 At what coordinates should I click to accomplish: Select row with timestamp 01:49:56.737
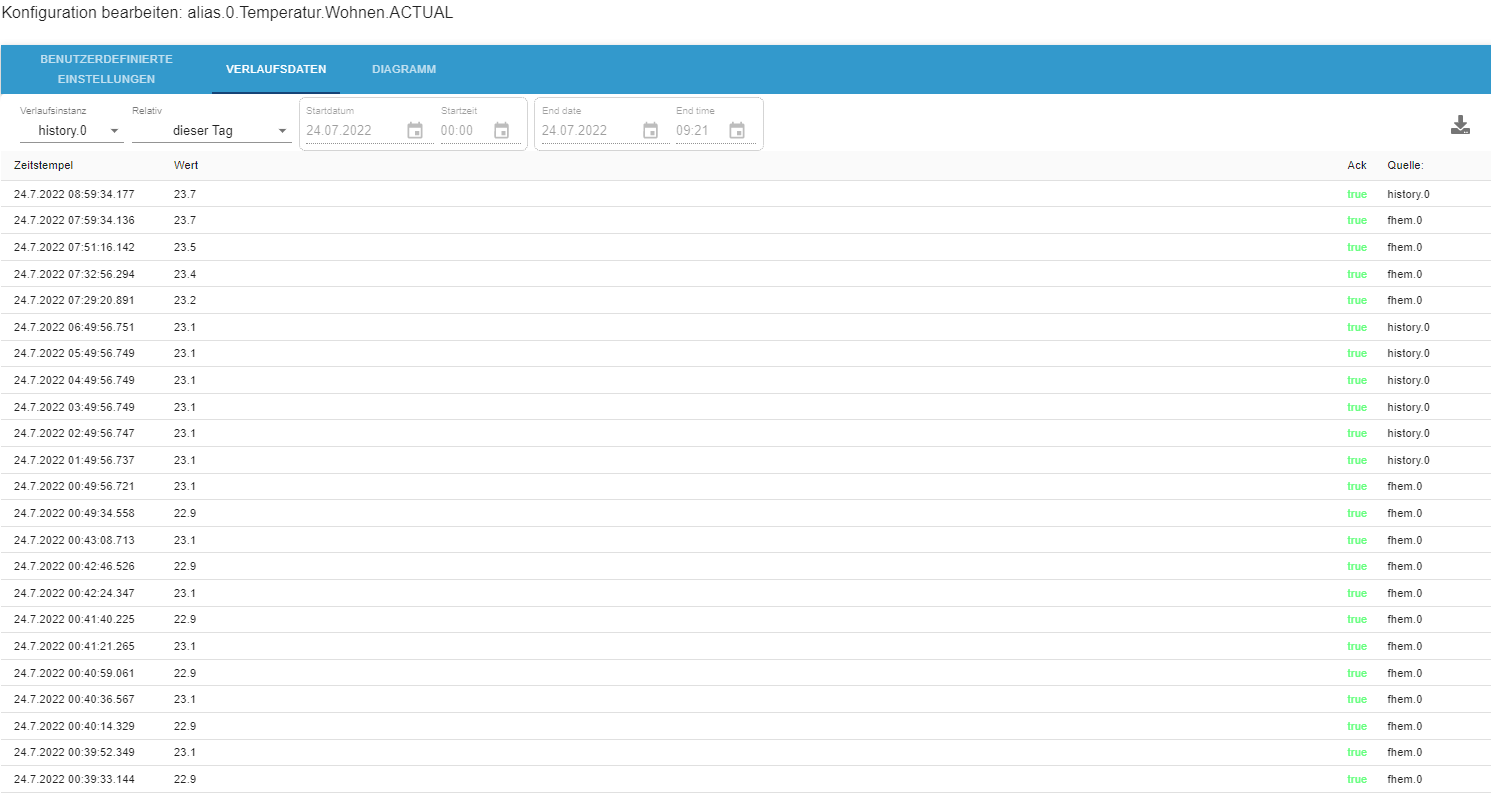[745, 460]
